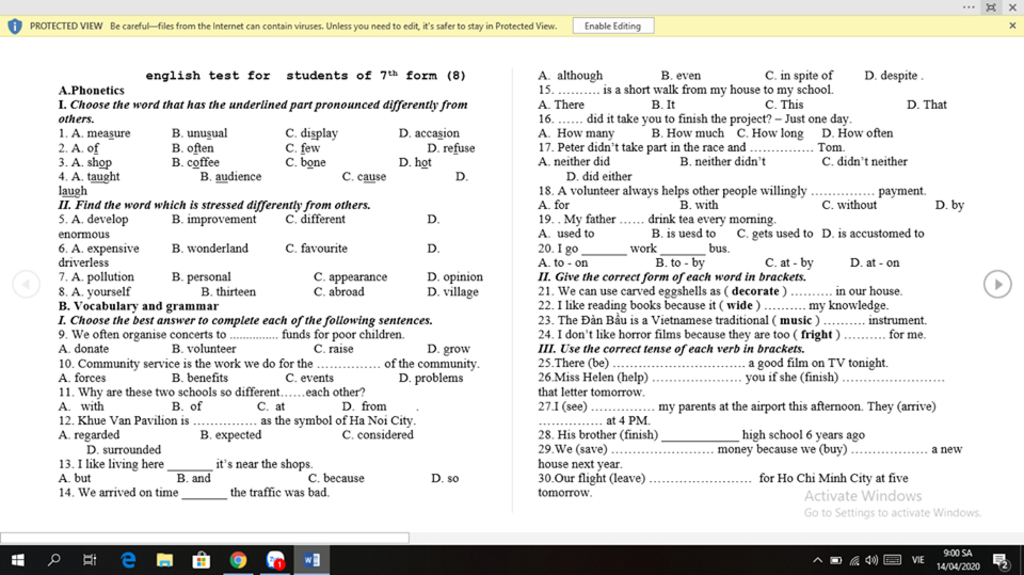This screenshot has width=1024, height=575.
Task: Click the restore window icon in the title bar
Action: click(991, 7)
